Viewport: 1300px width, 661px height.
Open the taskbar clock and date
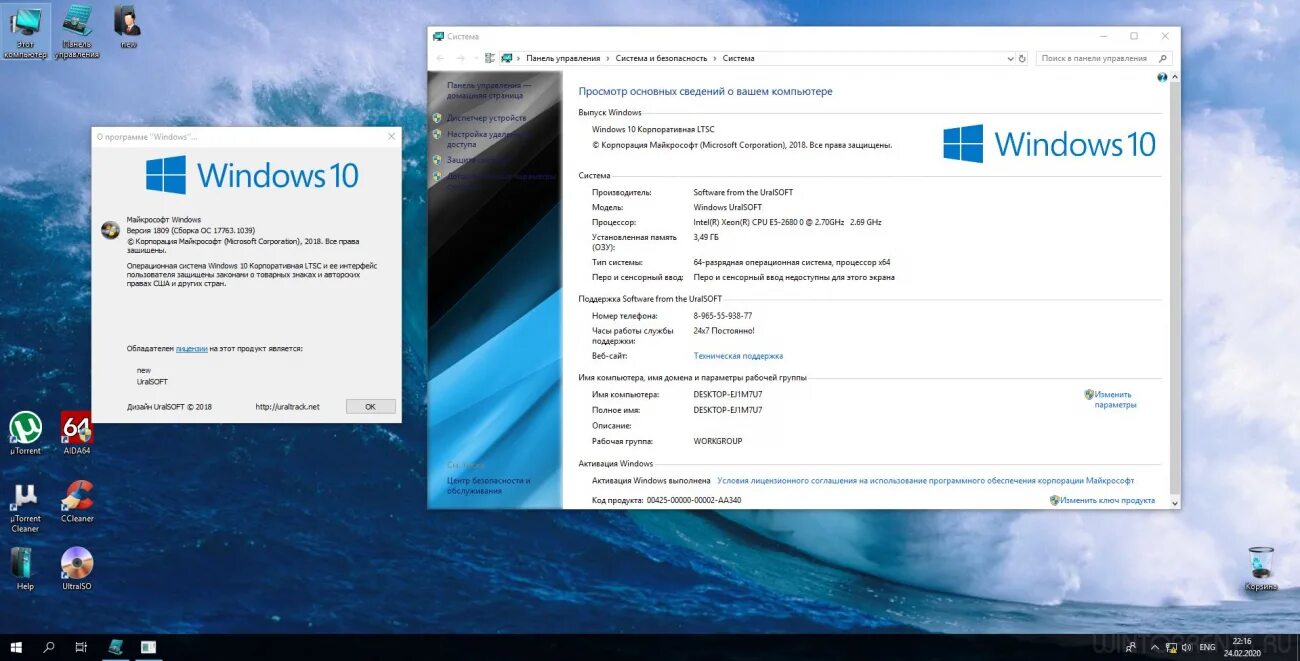tap(1242, 647)
